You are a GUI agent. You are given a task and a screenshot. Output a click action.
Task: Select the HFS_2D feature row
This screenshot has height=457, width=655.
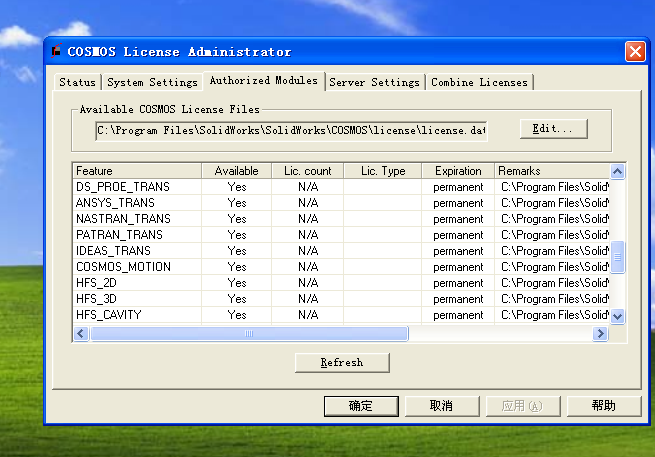point(341,283)
